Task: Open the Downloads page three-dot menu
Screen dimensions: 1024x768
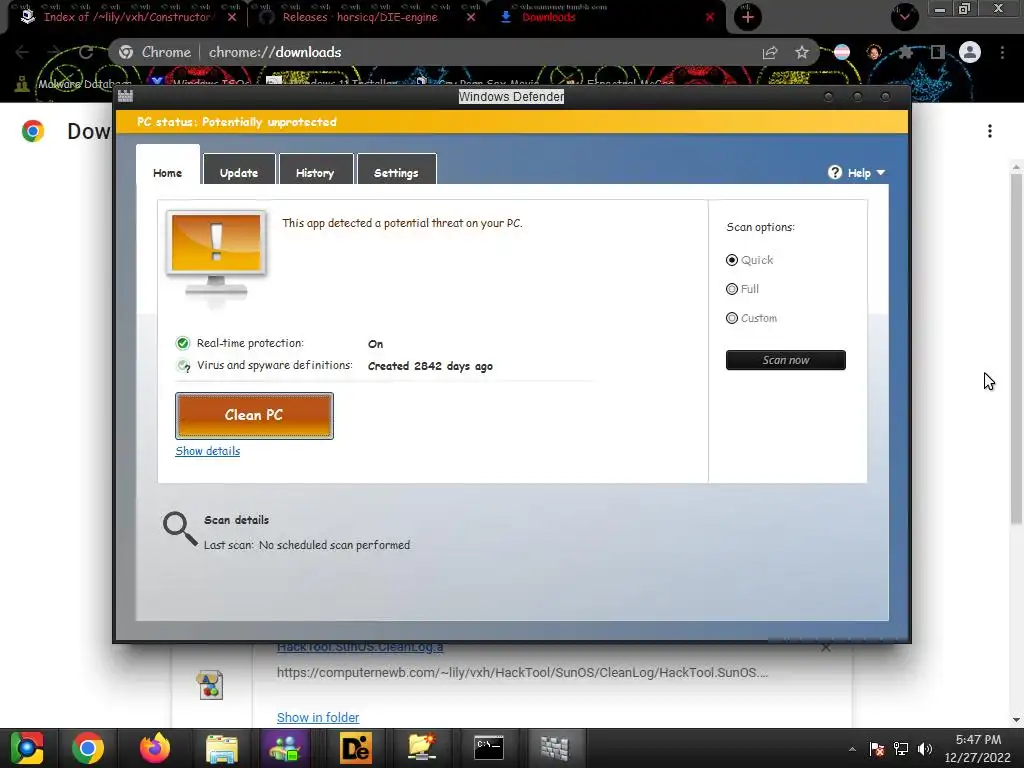Action: click(990, 131)
